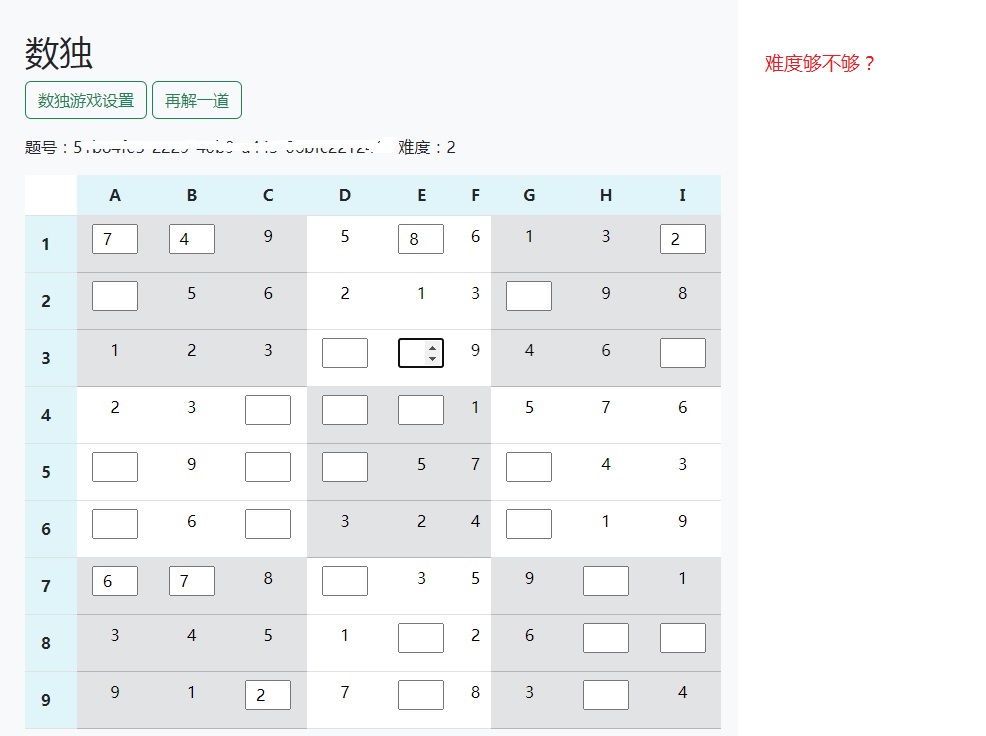Select input cell B7 containing 7
This screenshot has width=986, height=736.
click(x=192, y=581)
